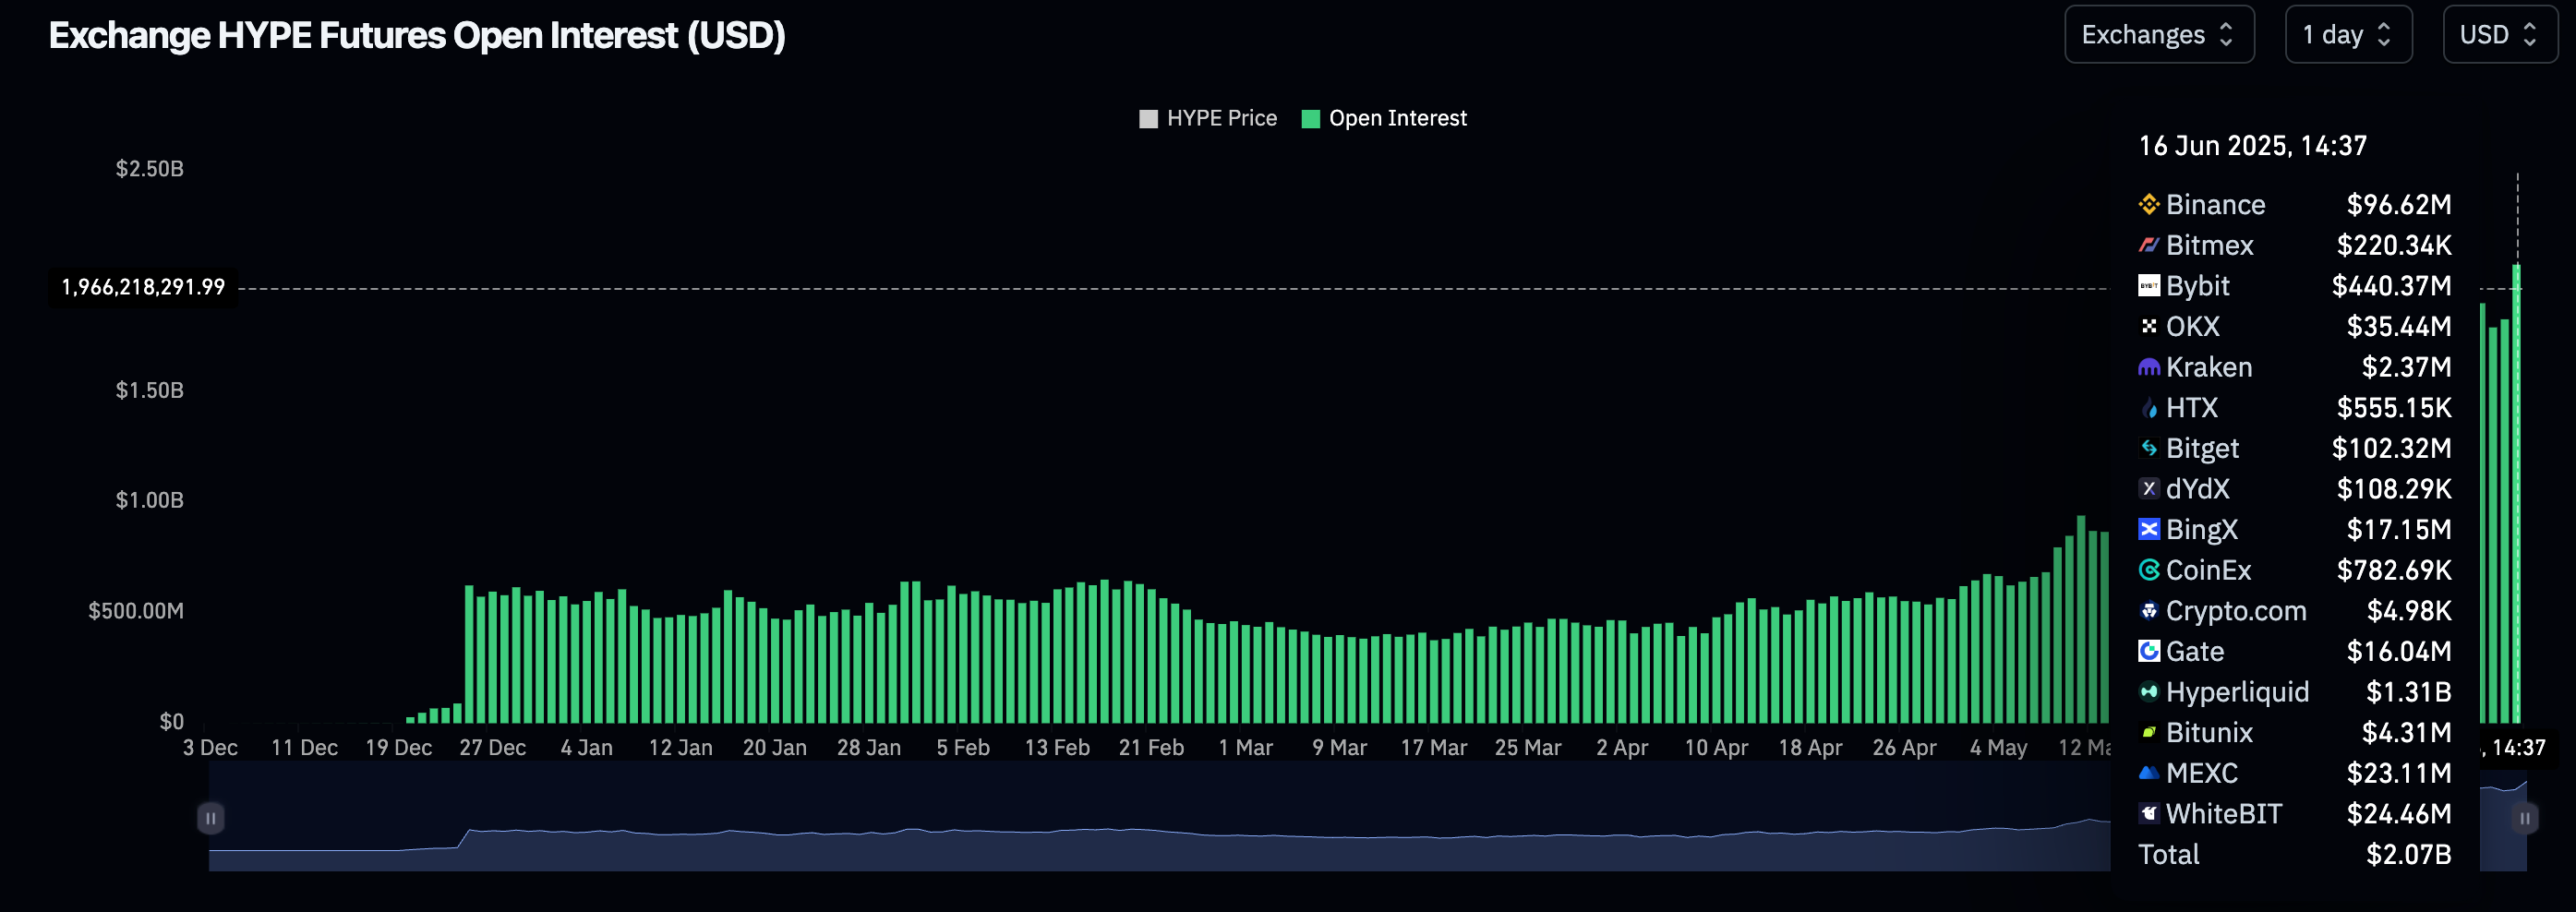The width and height of the screenshot is (2576, 912).
Task: Click the CoinEx logo icon
Action: pyautogui.click(x=2148, y=570)
